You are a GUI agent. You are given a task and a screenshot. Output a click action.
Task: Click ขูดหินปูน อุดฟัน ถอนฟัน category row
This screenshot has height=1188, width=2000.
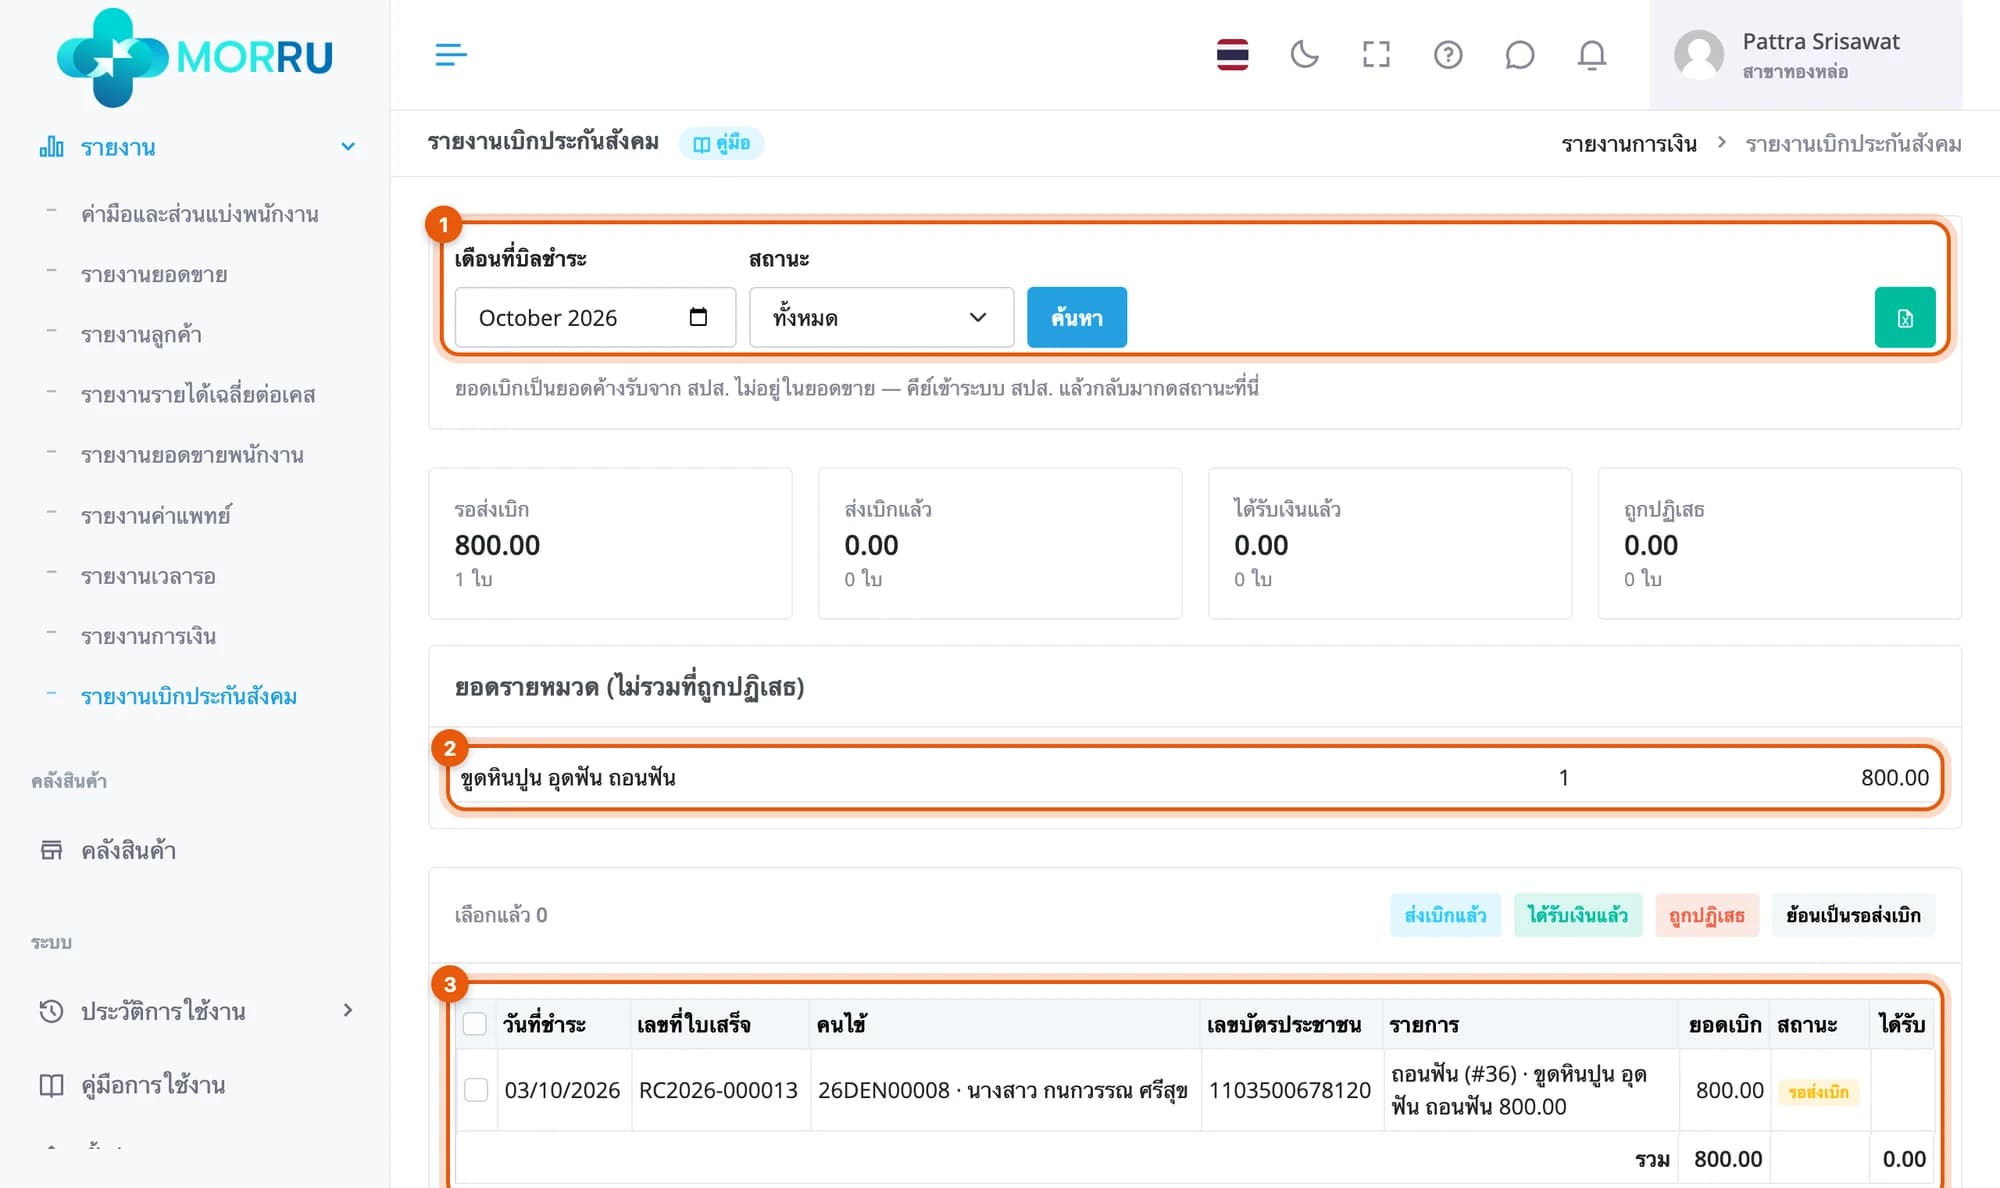[x=1195, y=778]
